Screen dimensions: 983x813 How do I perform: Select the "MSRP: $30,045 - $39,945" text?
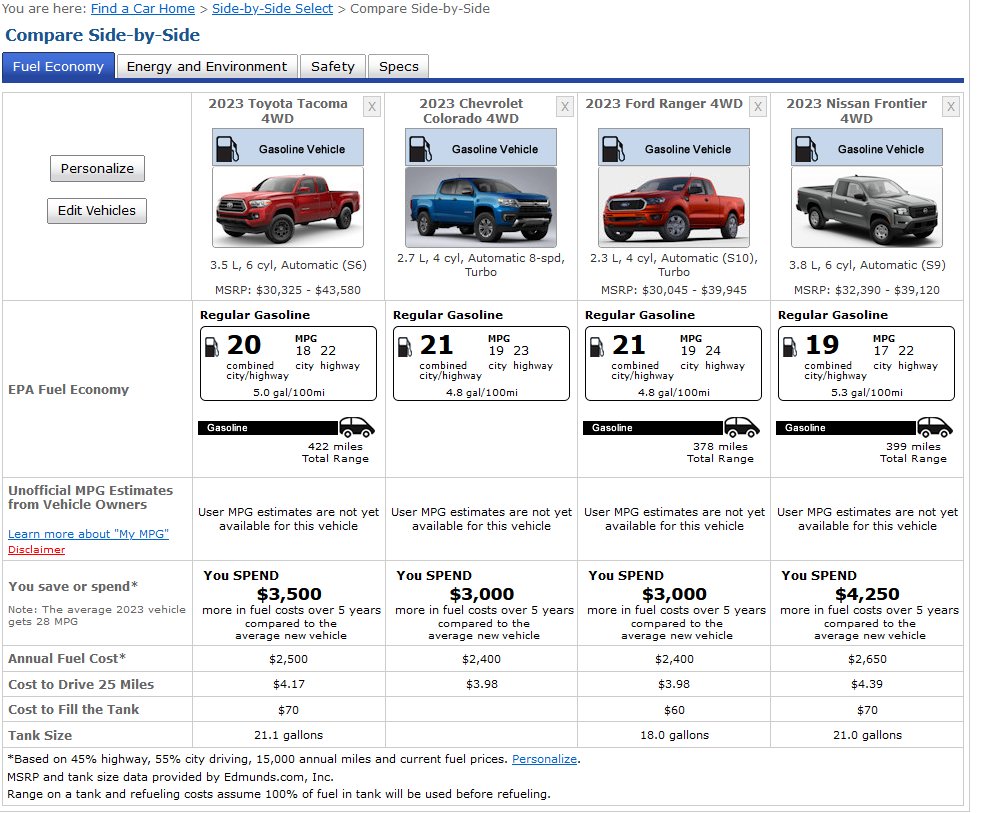click(x=674, y=290)
